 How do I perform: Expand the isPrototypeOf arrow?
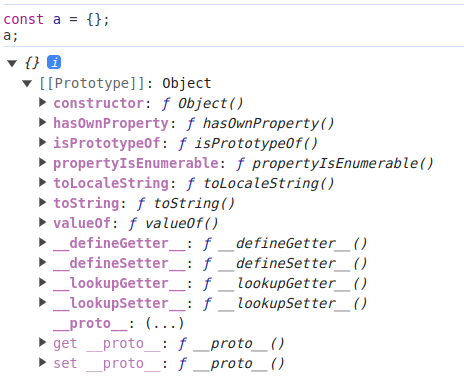[42, 142]
